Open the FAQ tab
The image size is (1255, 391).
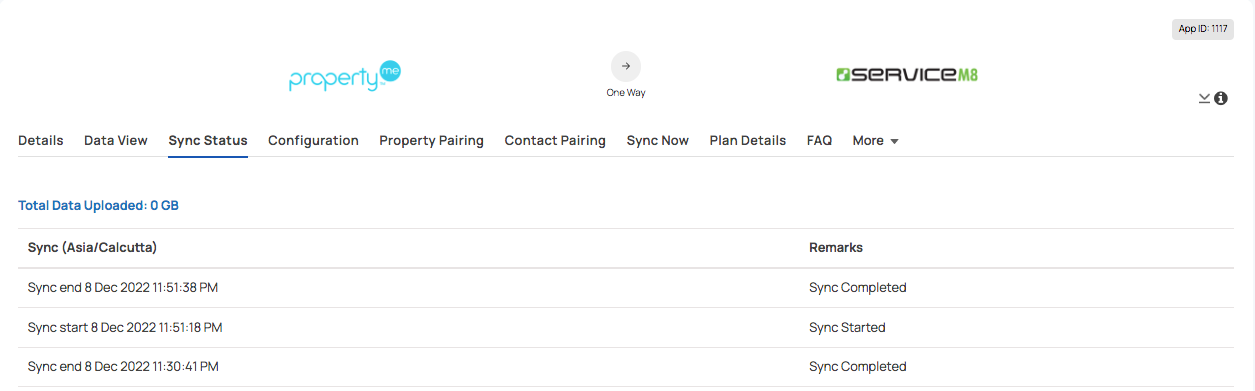point(819,141)
